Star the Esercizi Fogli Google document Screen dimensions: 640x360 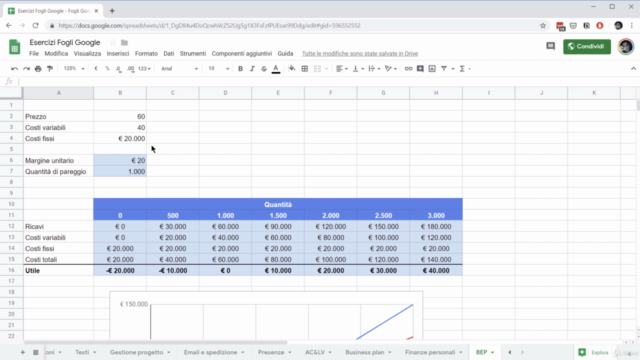click(x=113, y=42)
